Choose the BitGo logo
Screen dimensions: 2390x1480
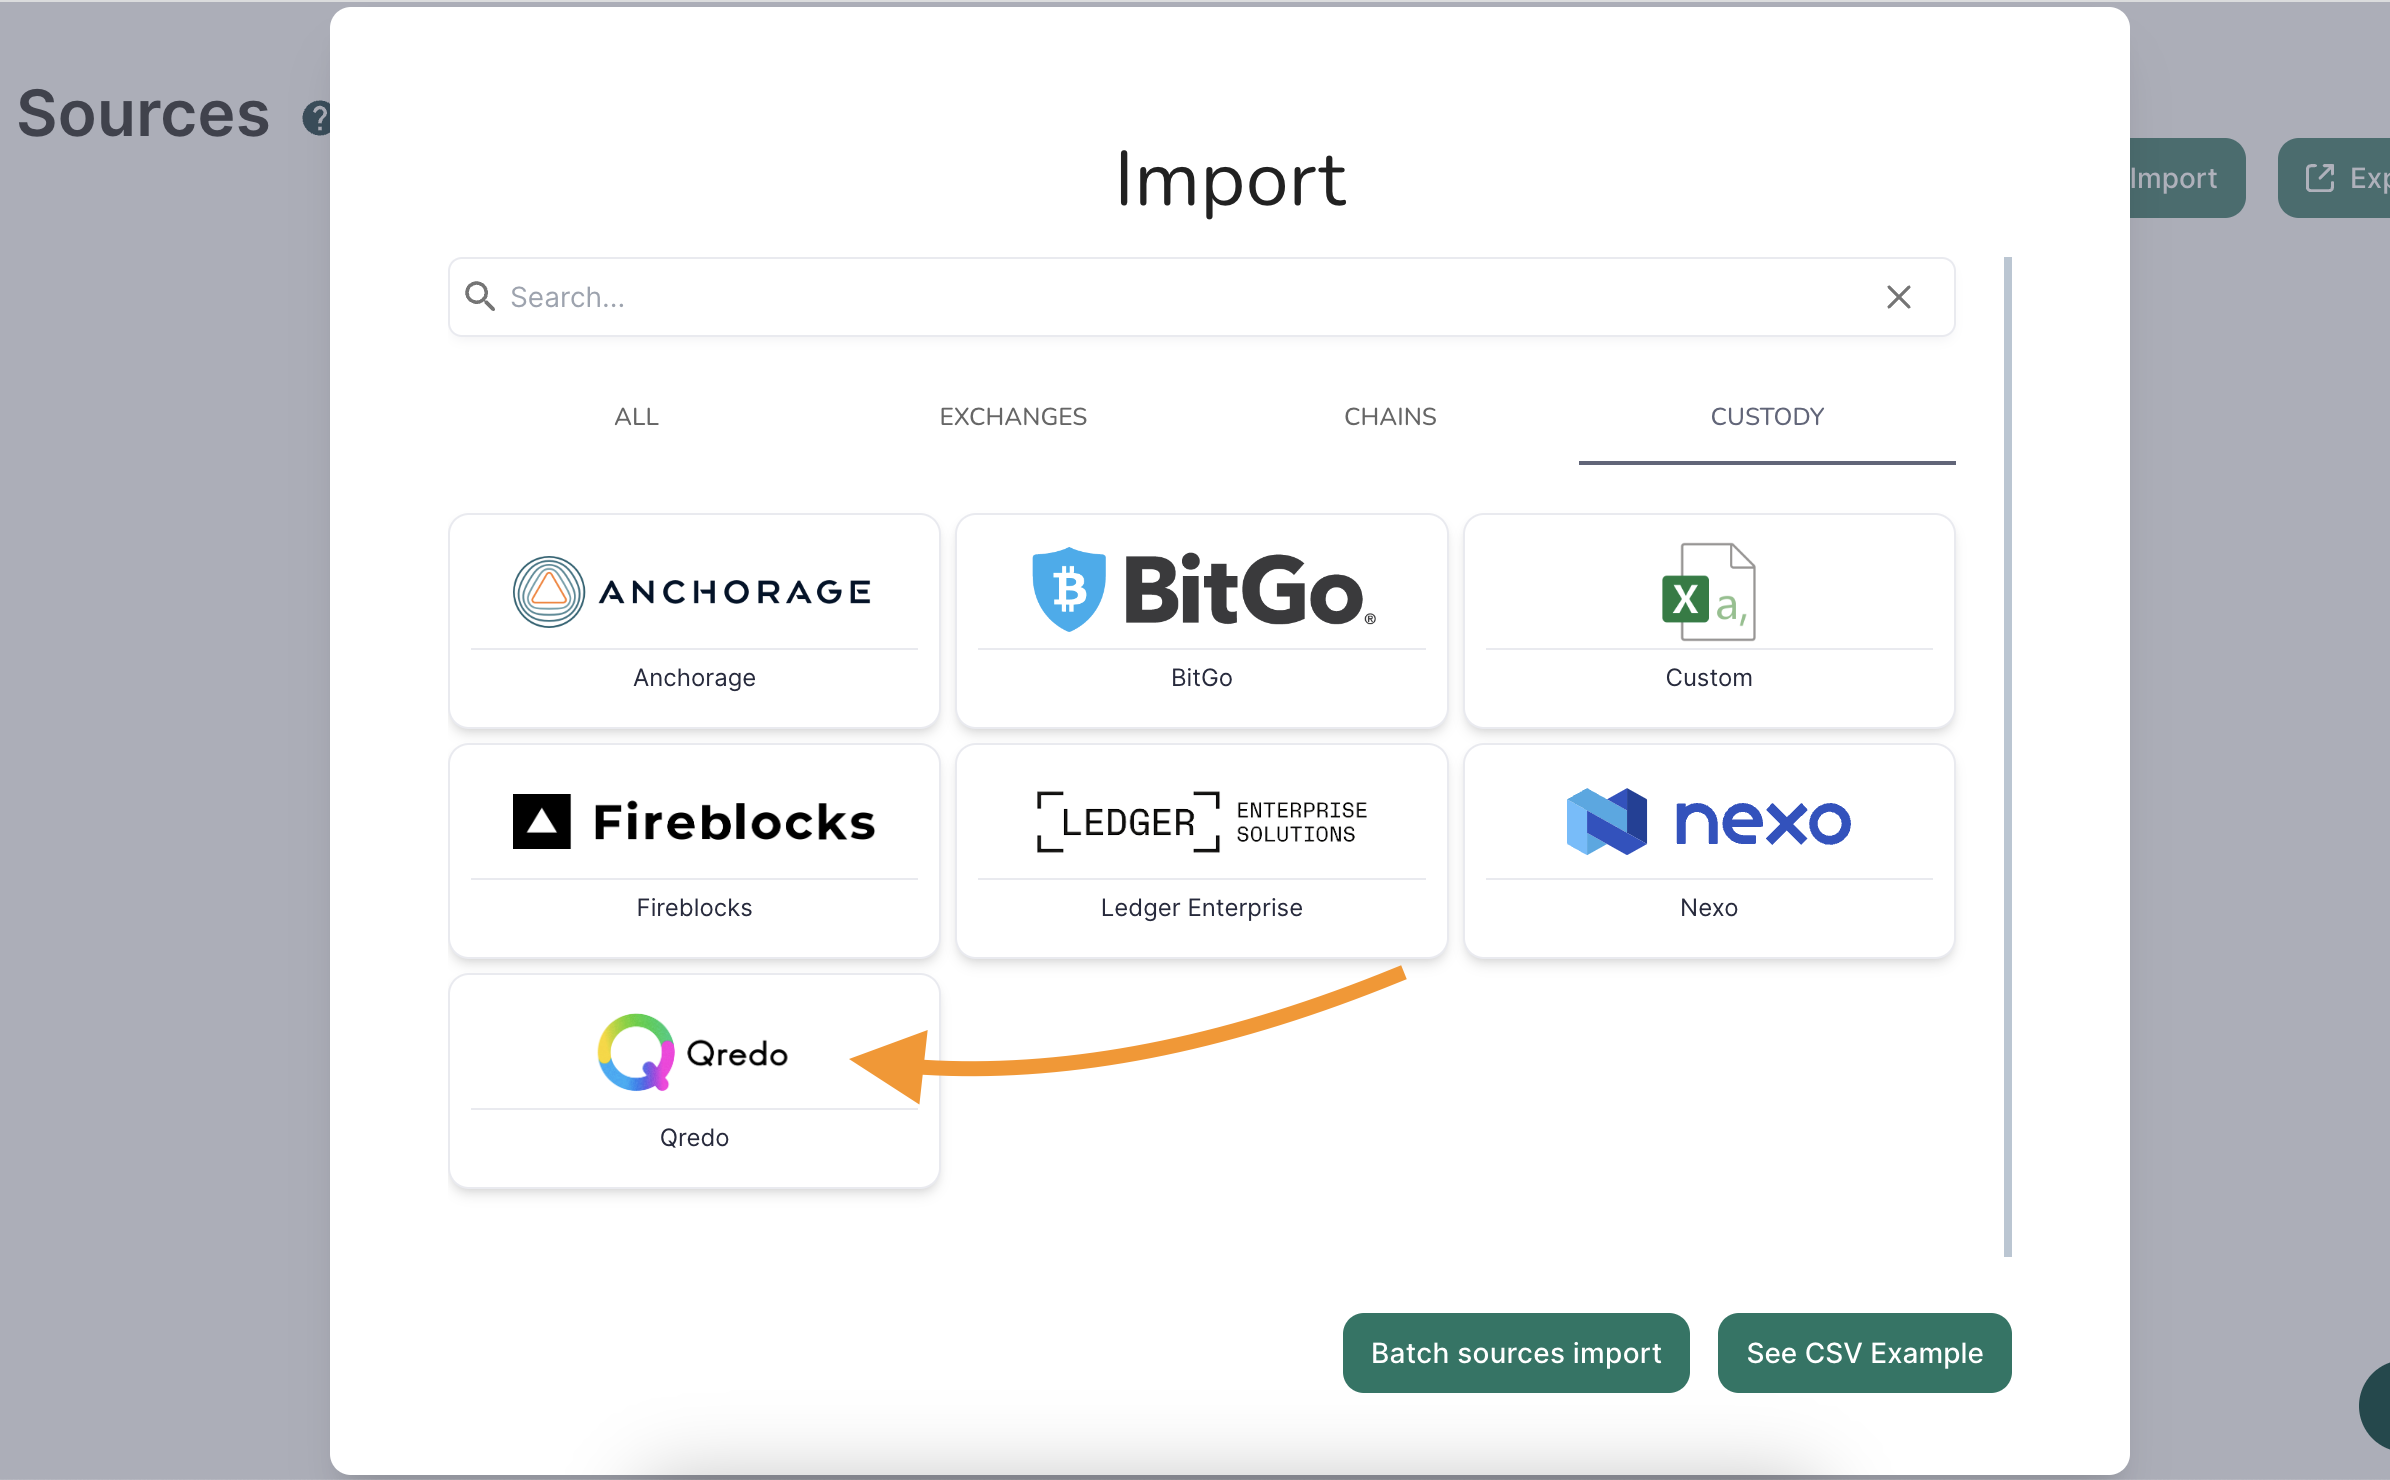(1204, 590)
